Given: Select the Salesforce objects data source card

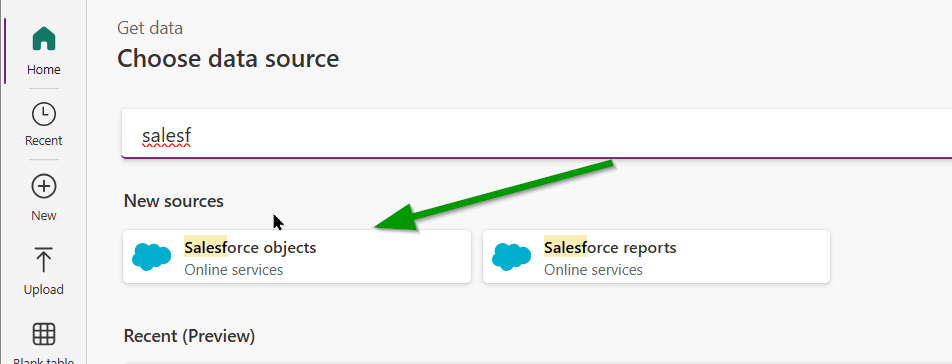Looking at the screenshot, I should click(297, 256).
